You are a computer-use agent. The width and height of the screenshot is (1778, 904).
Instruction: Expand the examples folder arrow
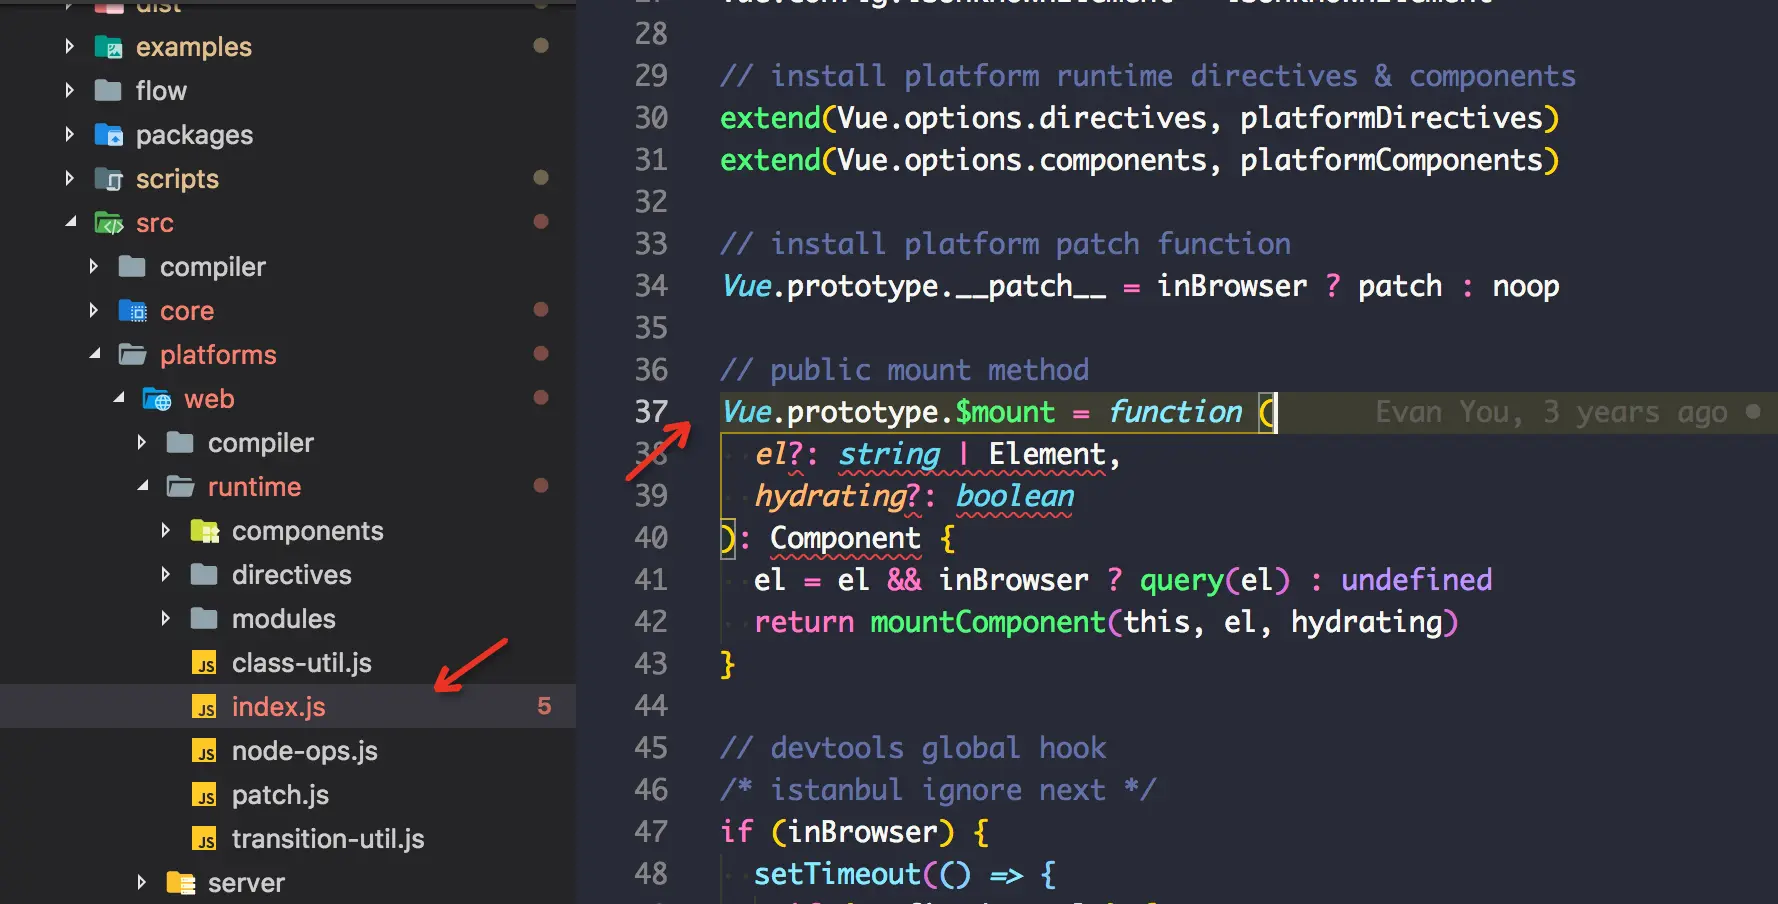[x=69, y=46]
